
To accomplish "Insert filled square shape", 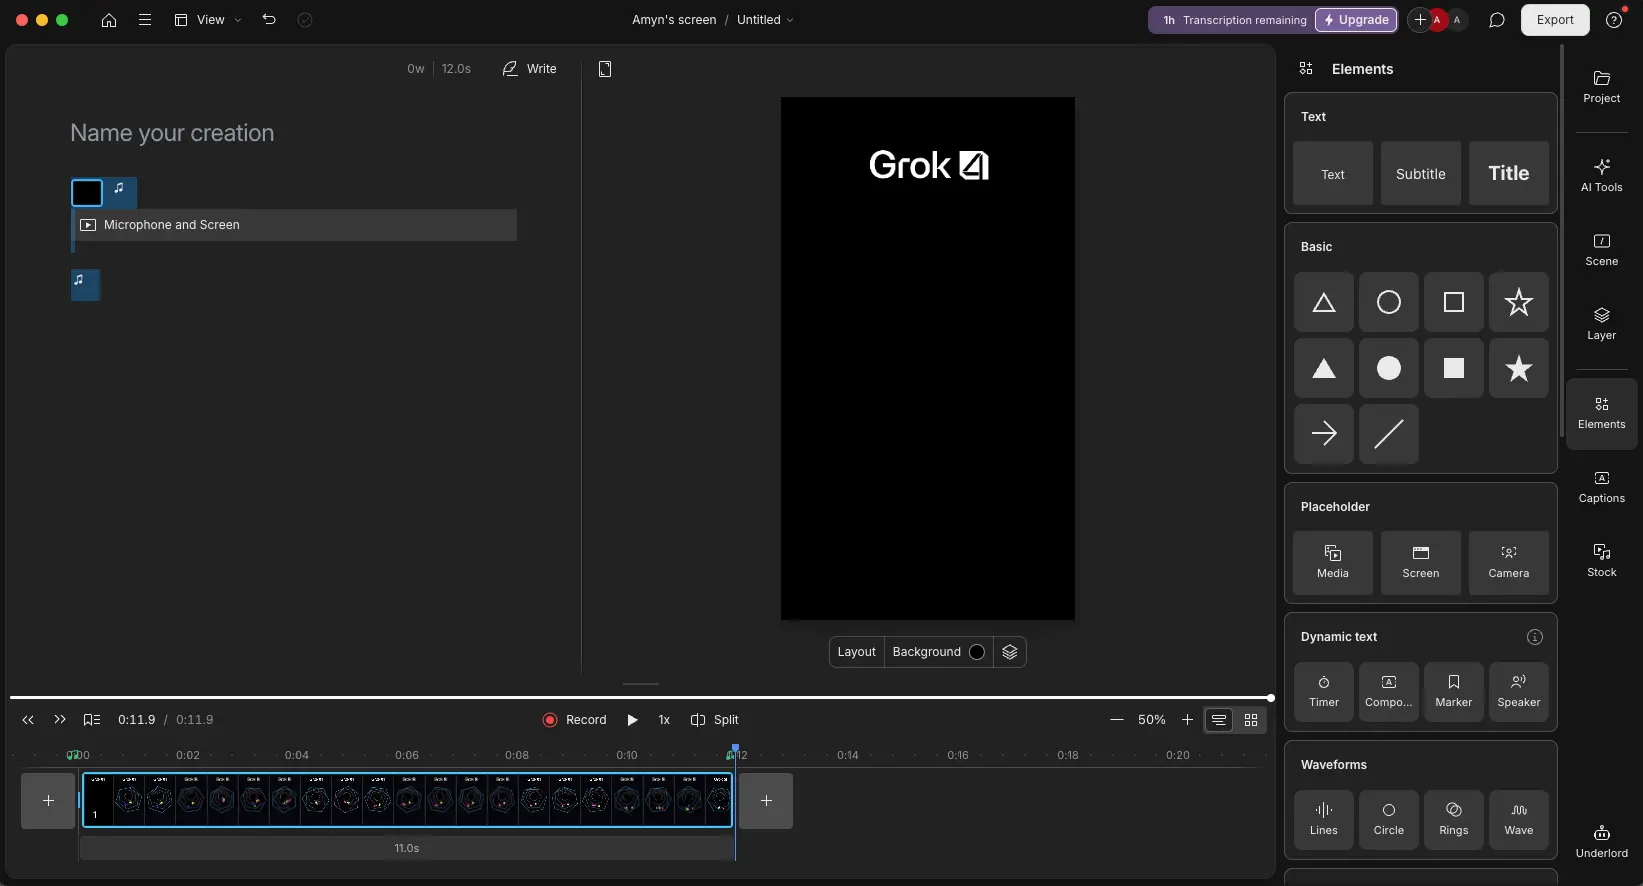I will [1454, 368].
